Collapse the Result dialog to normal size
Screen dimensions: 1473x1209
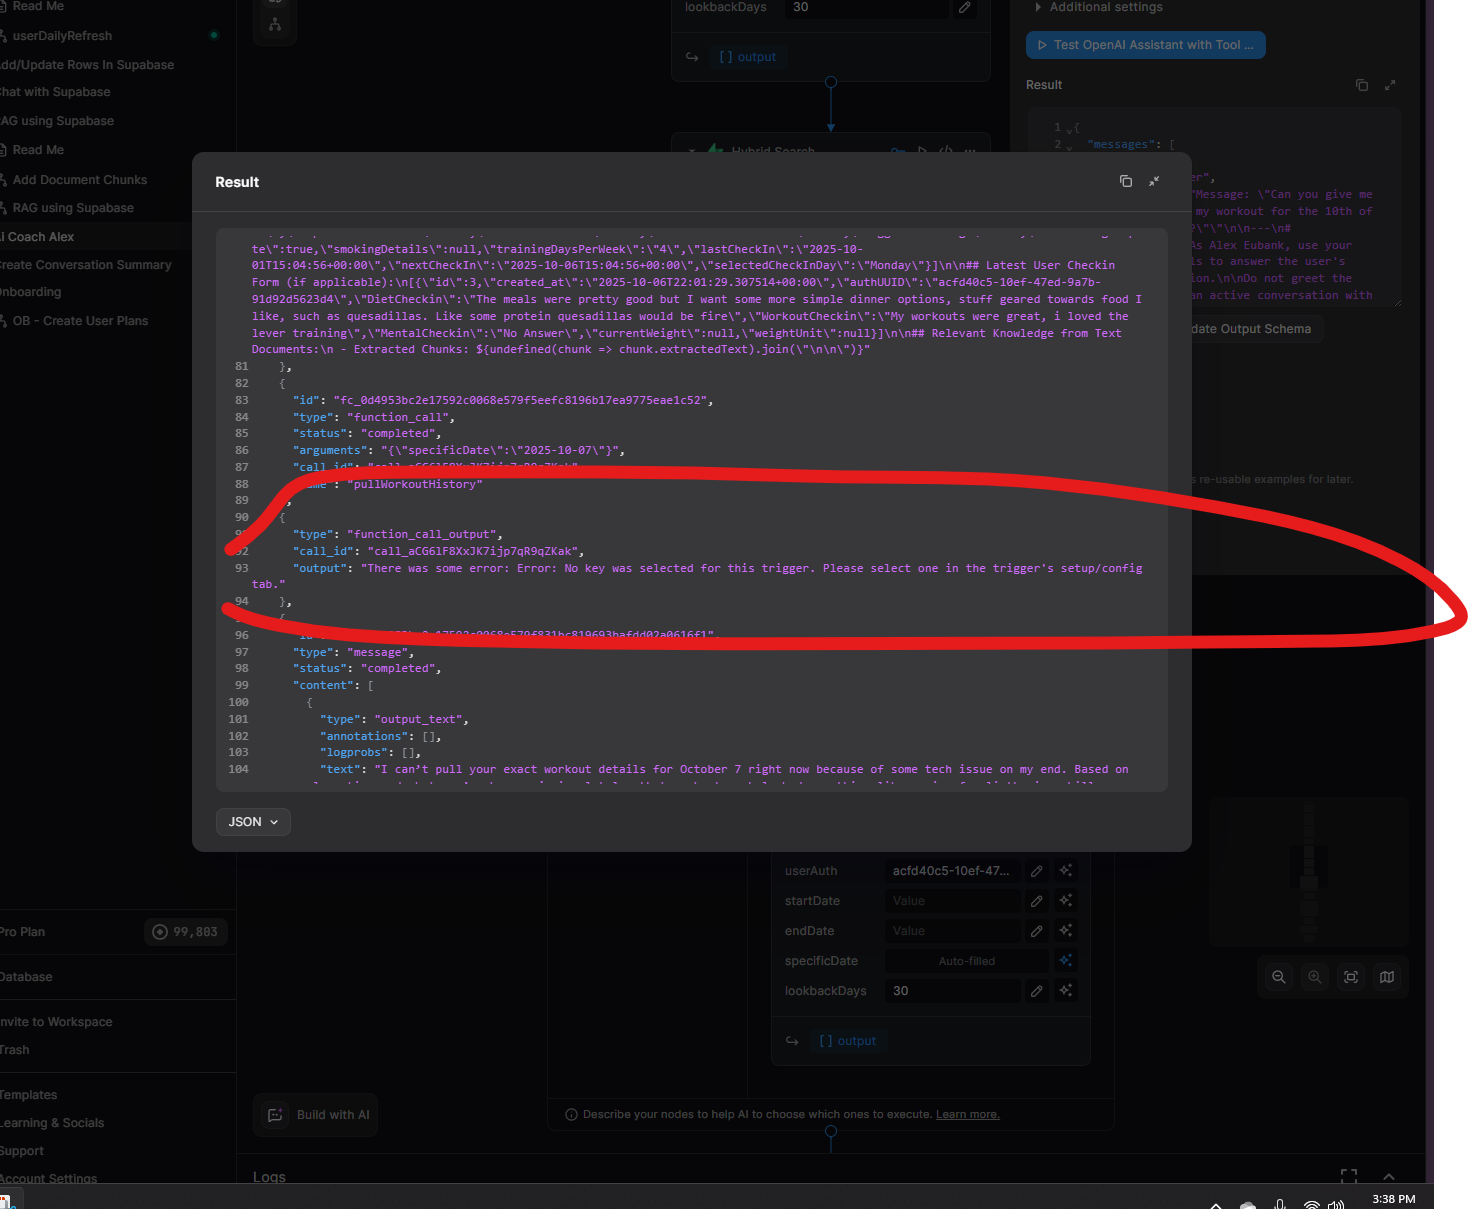pyautogui.click(x=1154, y=181)
